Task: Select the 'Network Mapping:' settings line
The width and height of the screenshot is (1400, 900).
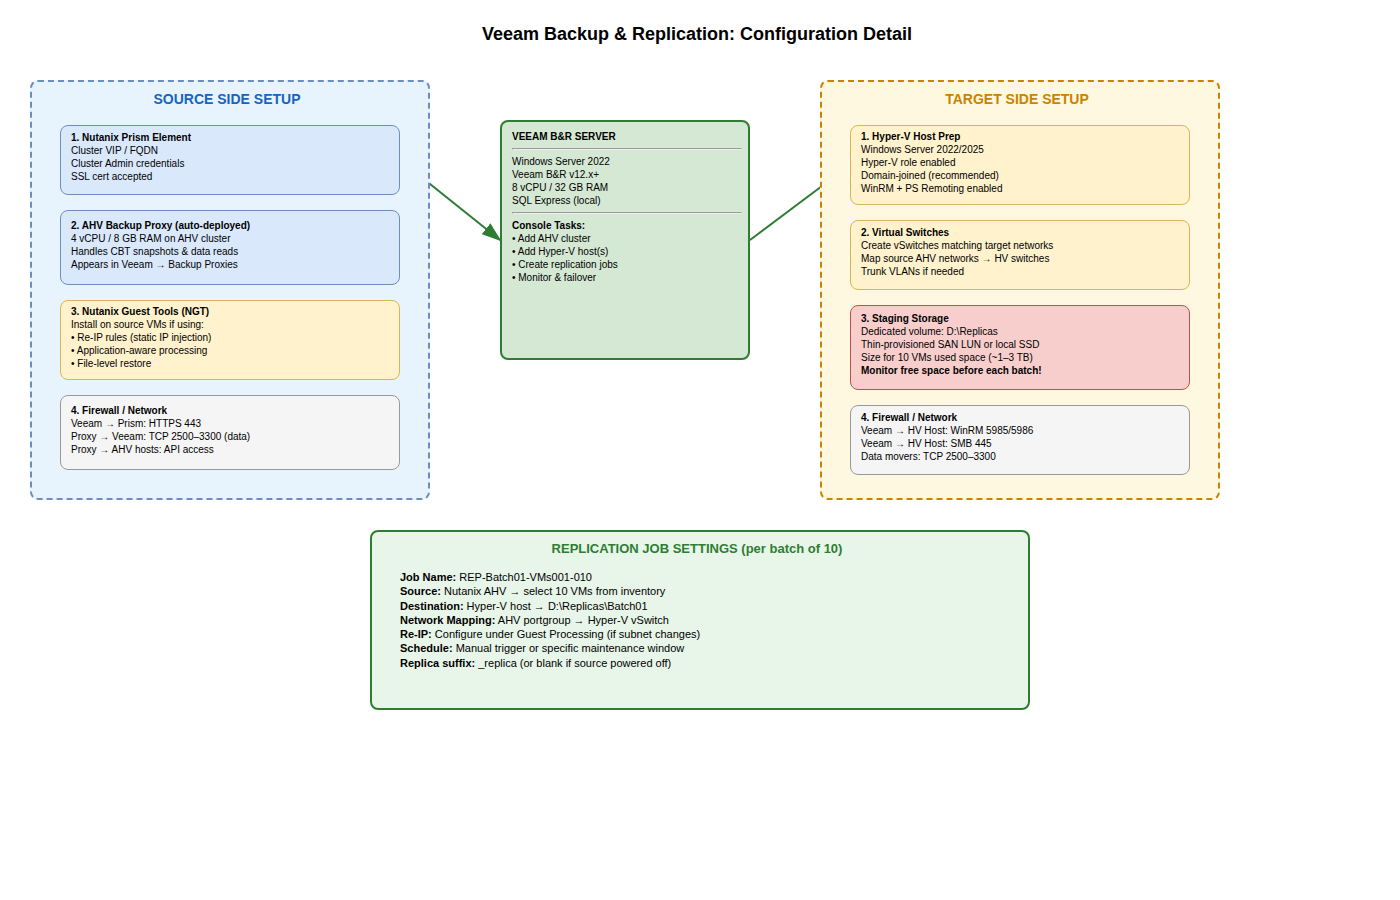Action: (x=535, y=620)
